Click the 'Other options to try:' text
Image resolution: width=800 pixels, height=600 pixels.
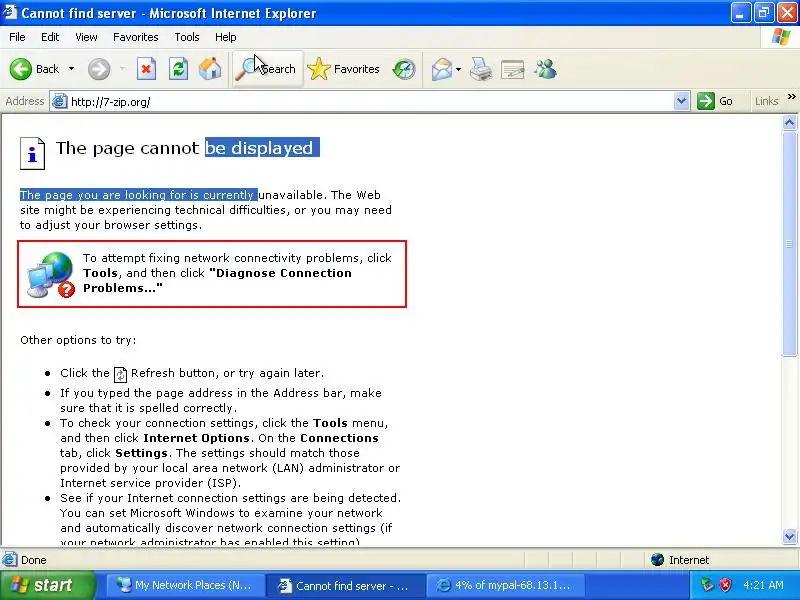(78, 340)
